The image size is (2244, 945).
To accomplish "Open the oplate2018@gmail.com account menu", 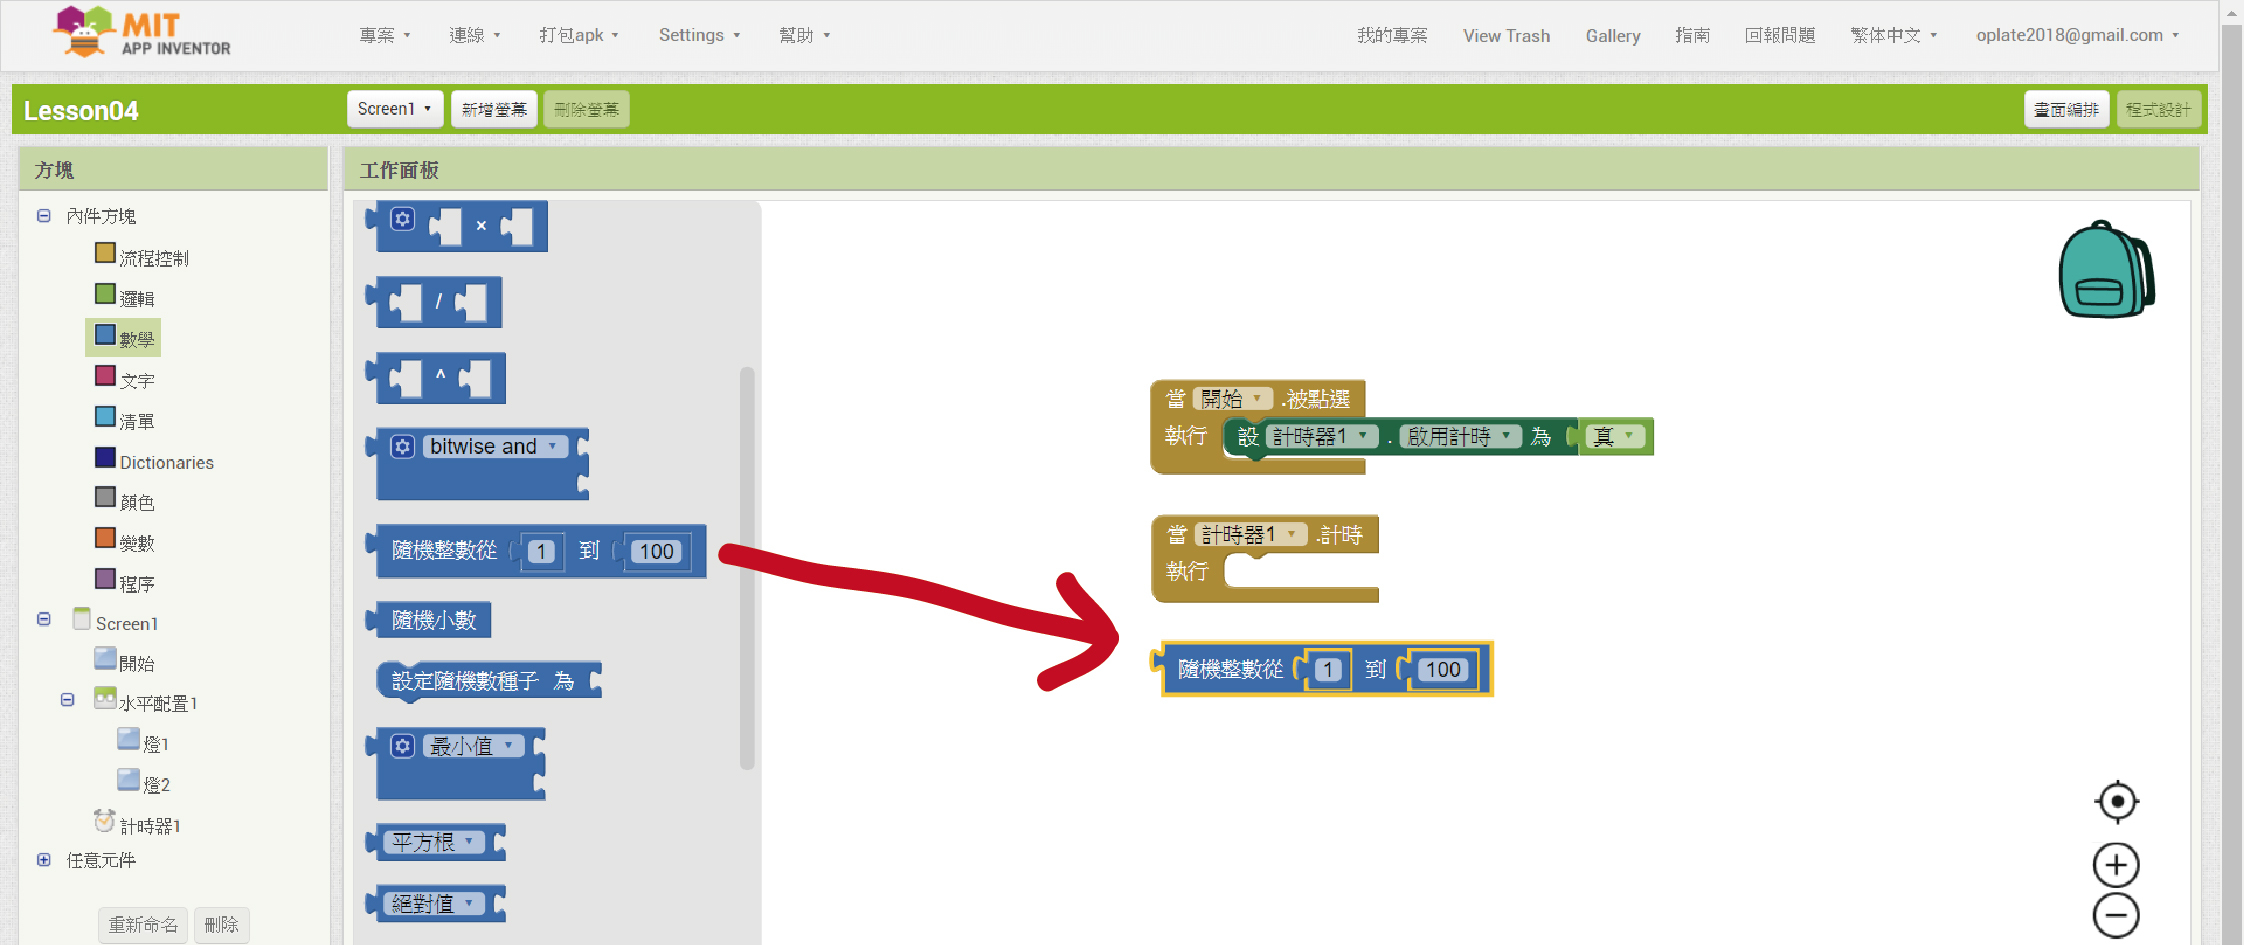I will (x=2077, y=35).
